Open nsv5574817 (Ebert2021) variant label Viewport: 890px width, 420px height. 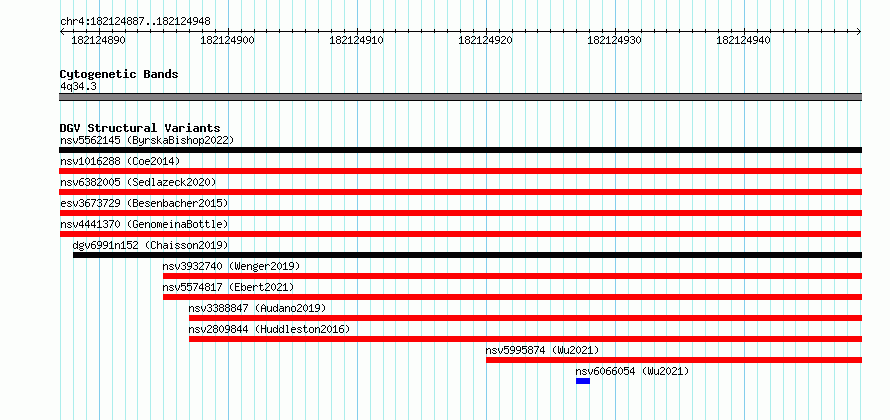click(x=228, y=287)
